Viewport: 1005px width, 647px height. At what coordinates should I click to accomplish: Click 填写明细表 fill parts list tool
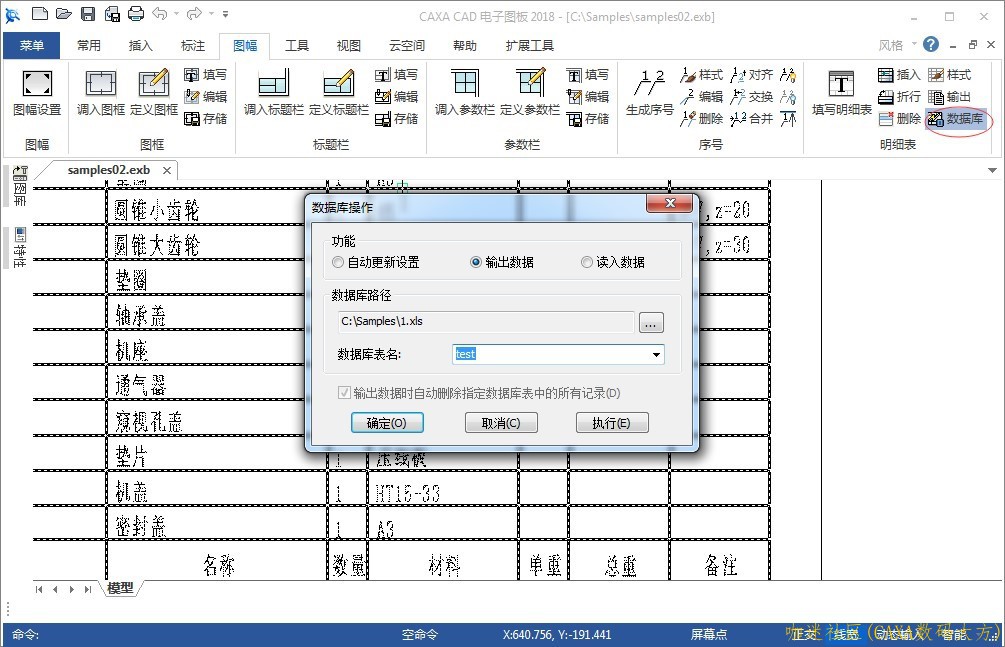tap(842, 94)
